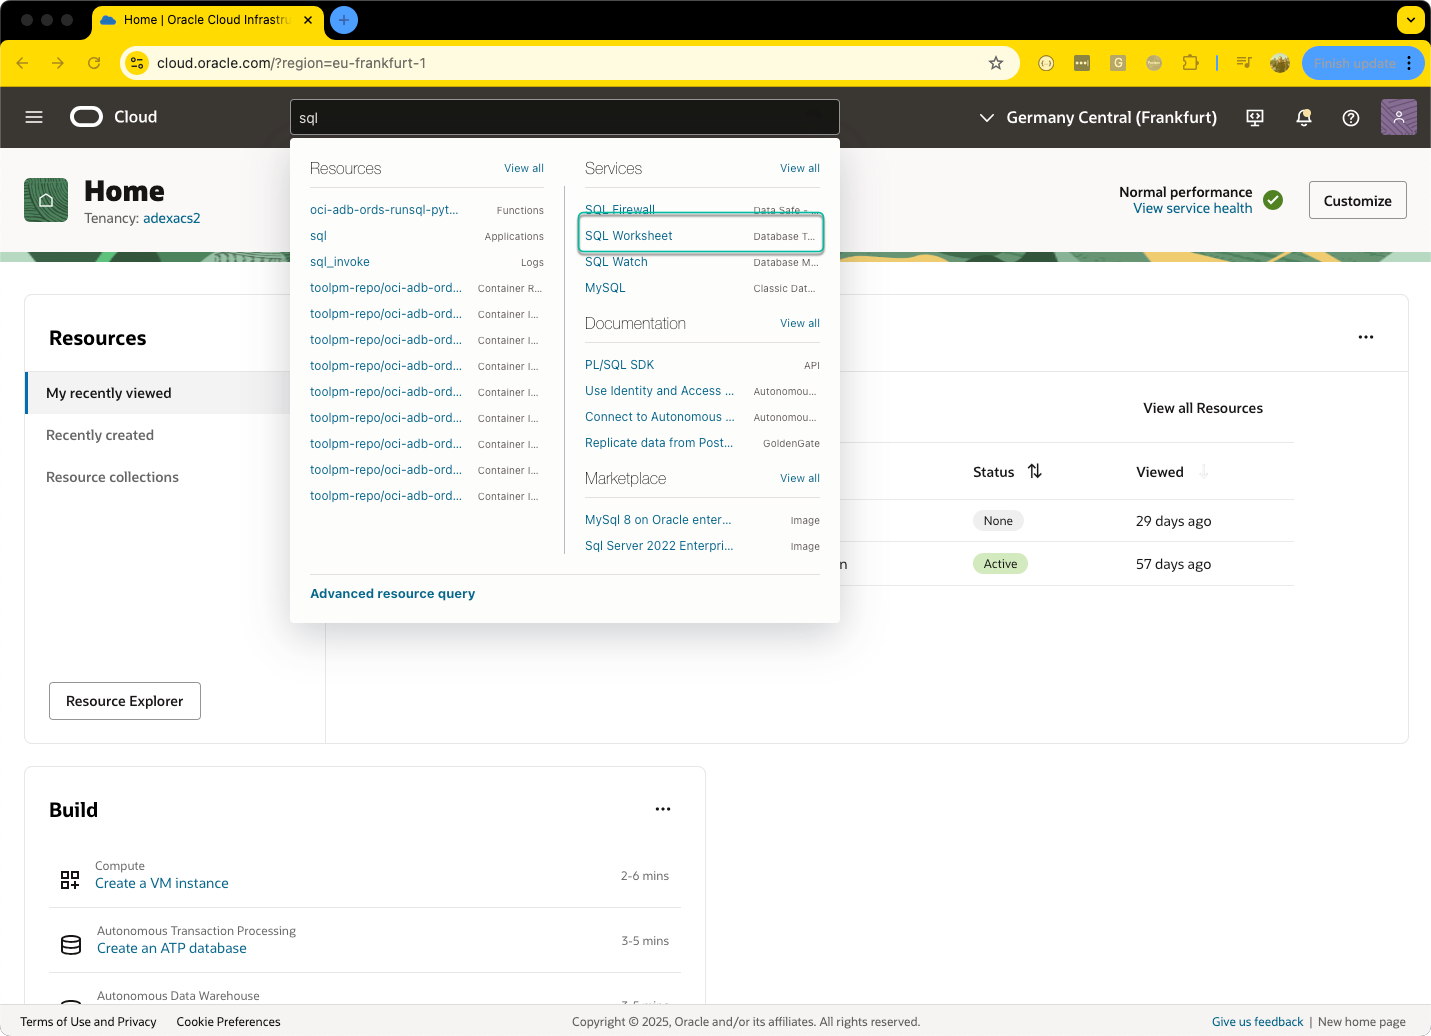Click the Oracle Cloud logo

point(114,117)
